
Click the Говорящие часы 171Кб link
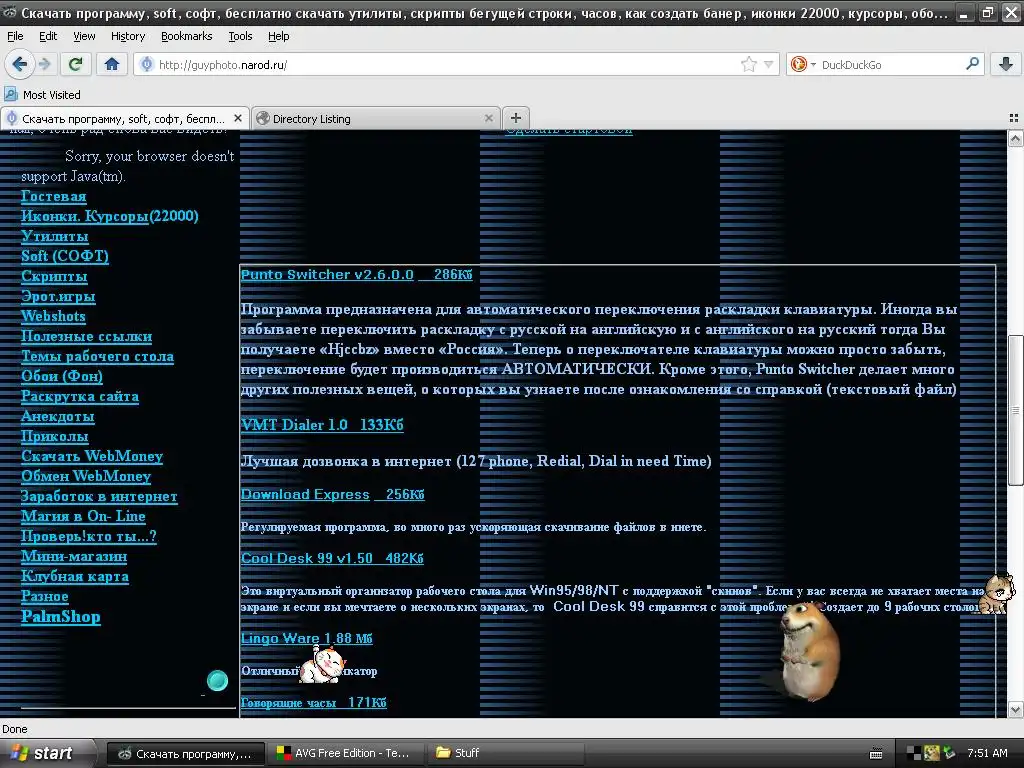point(313,703)
